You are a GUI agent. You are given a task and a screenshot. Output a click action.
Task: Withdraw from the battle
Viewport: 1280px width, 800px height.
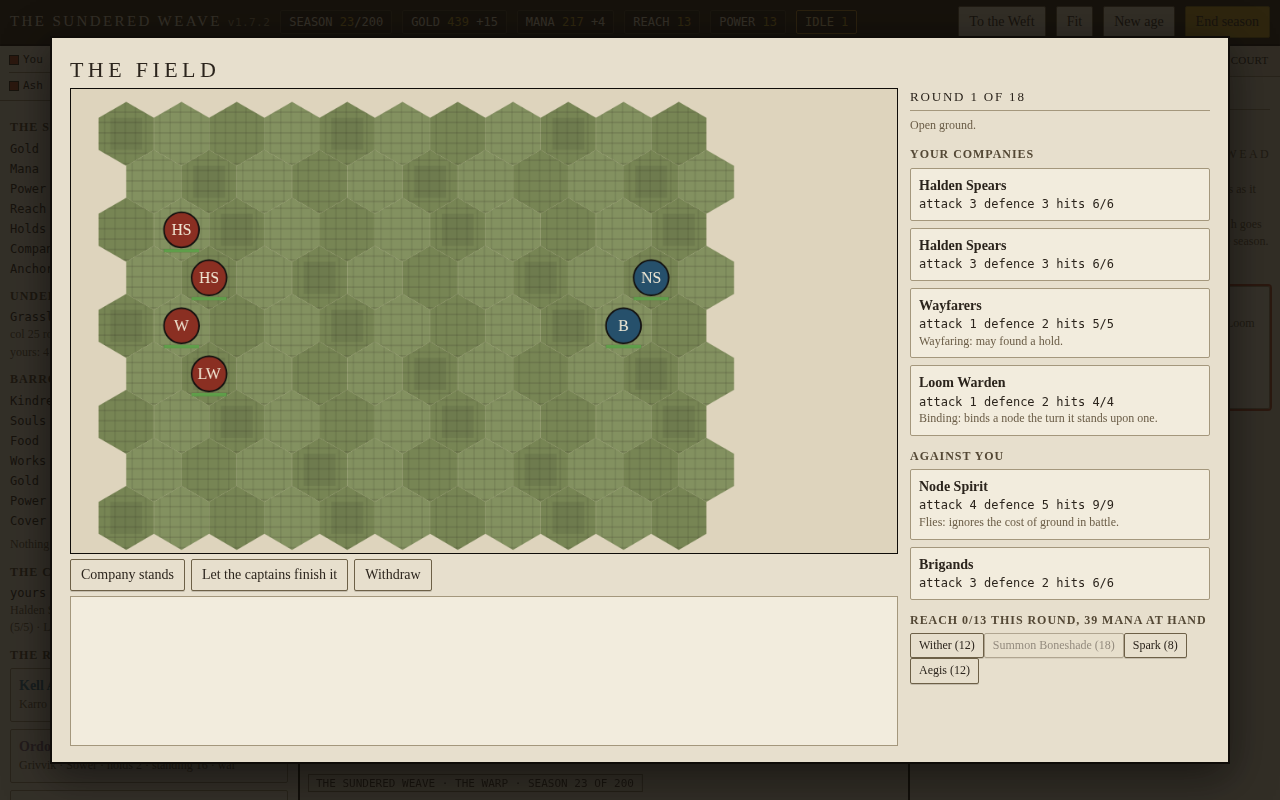pos(392,575)
